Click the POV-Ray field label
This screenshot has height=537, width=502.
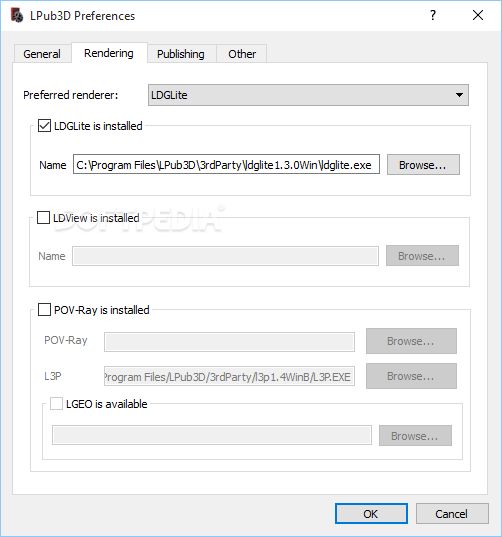pyautogui.click(x=66, y=340)
